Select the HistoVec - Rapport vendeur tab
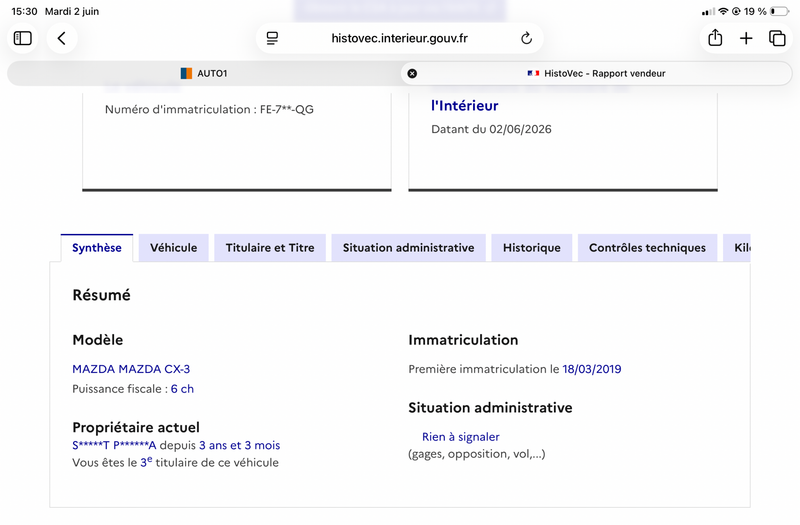800x525 pixels. coord(596,73)
